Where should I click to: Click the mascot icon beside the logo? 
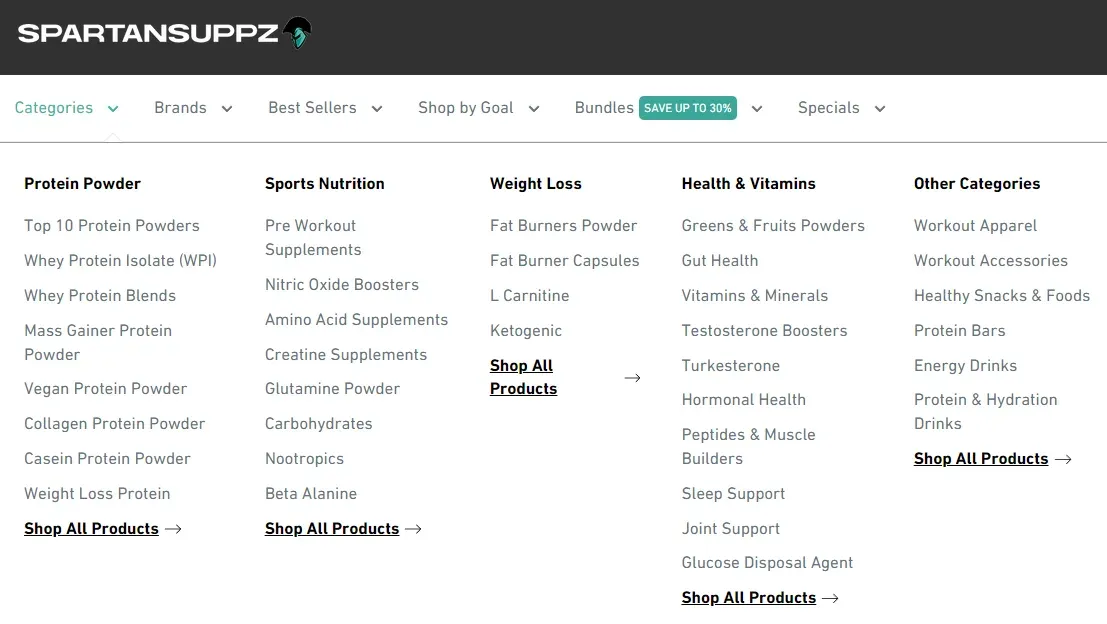[296, 32]
